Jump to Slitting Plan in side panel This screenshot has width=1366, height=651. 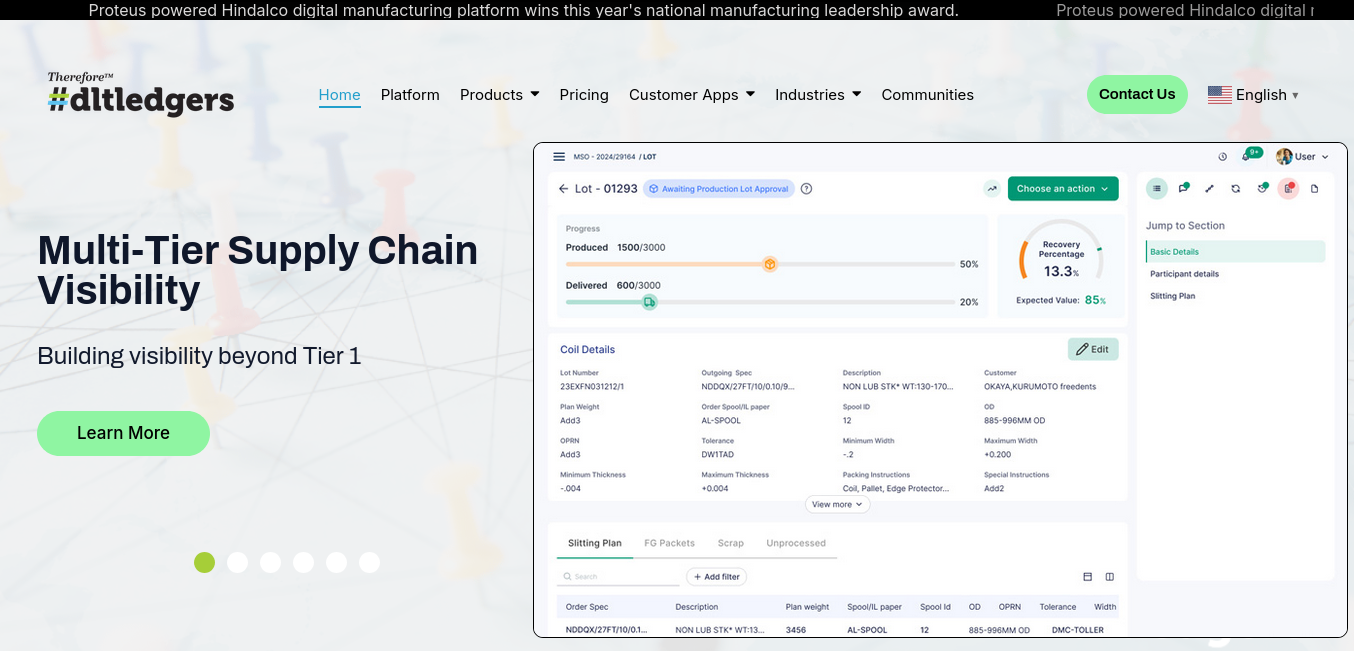pos(1172,296)
